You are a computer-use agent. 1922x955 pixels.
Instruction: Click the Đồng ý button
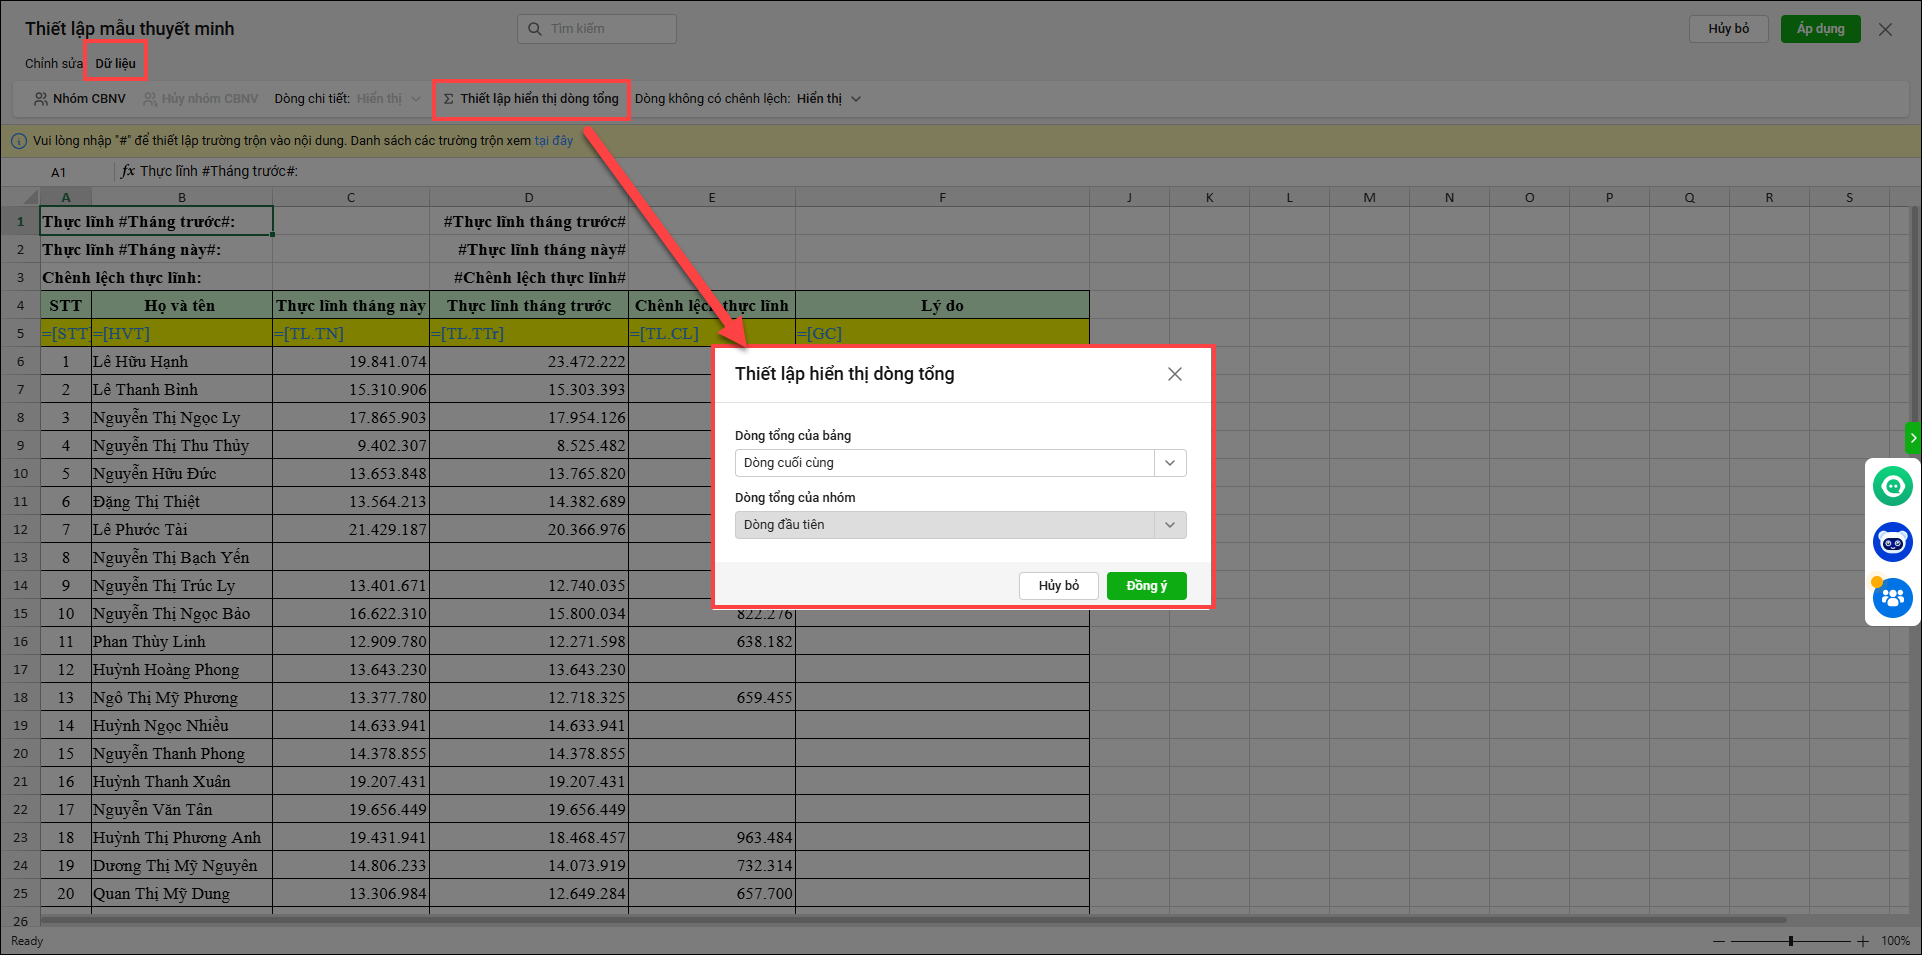[x=1146, y=586]
